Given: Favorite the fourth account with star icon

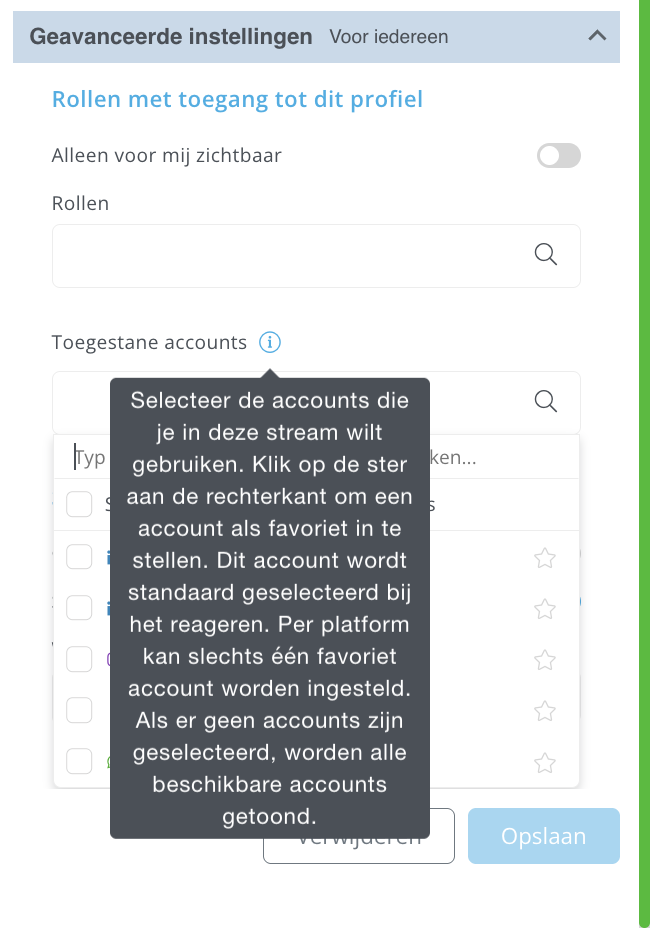Looking at the screenshot, I should pos(545,711).
